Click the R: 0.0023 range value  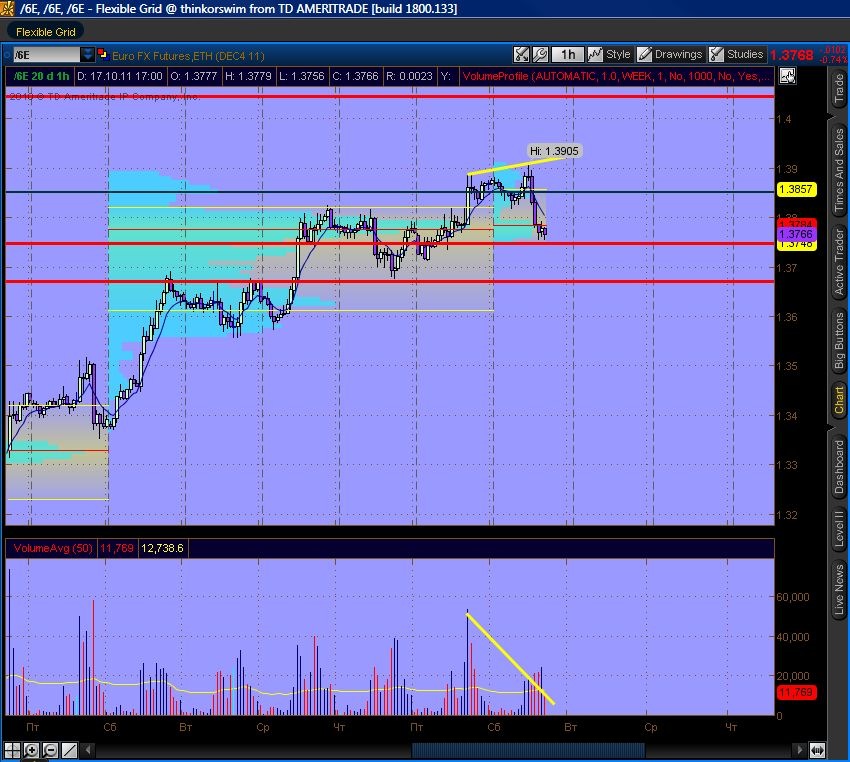pos(409,76)
